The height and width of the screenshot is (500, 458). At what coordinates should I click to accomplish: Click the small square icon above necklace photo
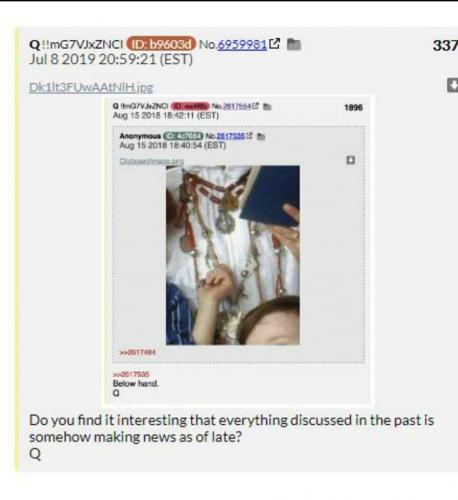coord(350,160)
